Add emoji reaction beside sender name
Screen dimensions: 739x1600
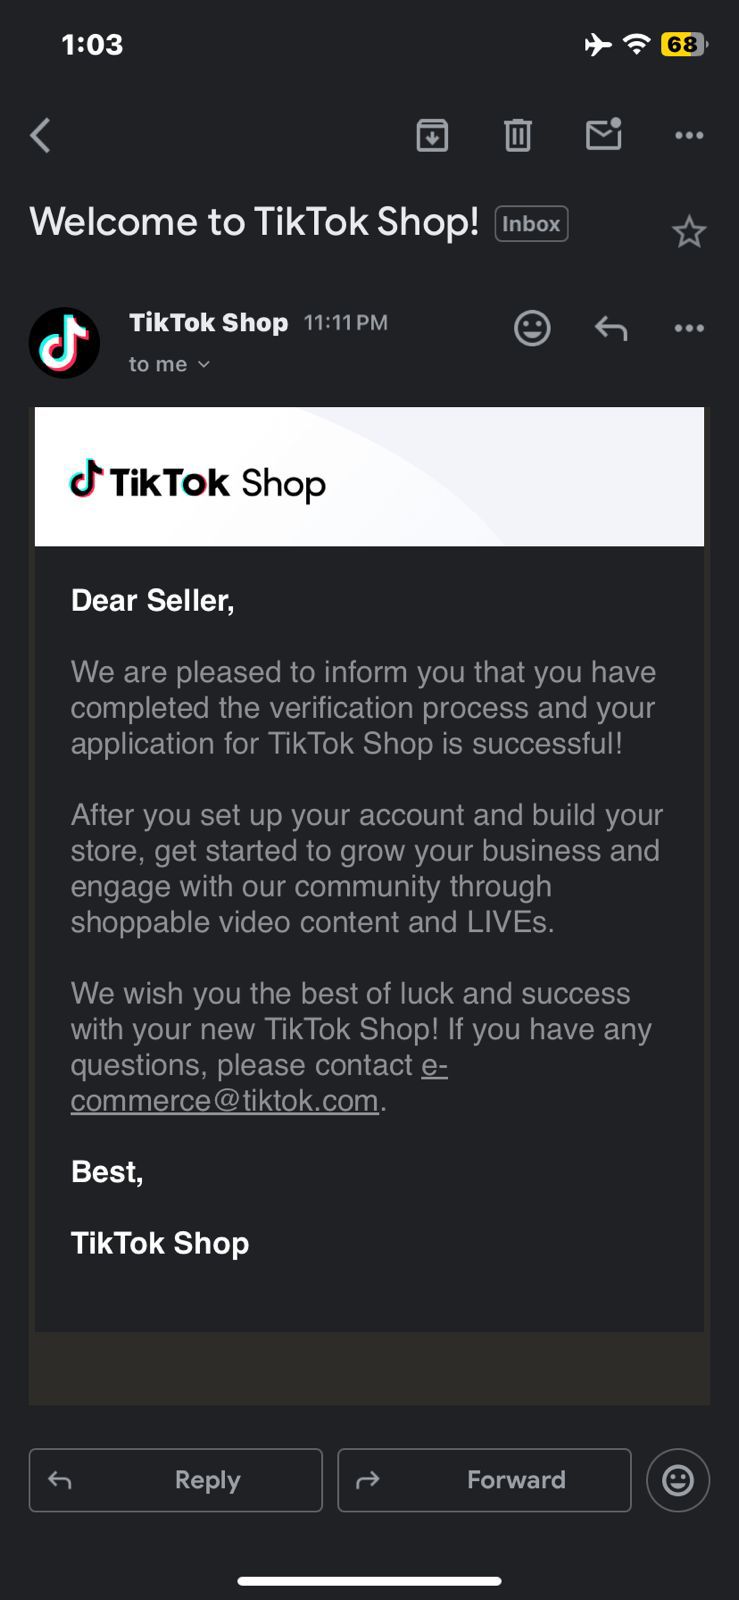coord(532,328)
